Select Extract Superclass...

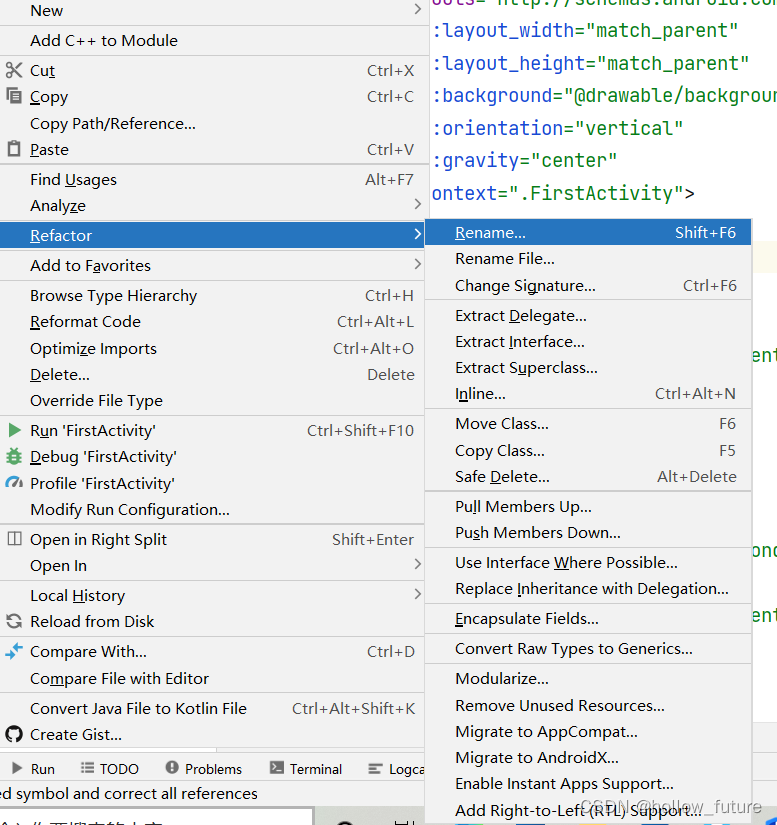pyautogui.click(x=588, y=368)
